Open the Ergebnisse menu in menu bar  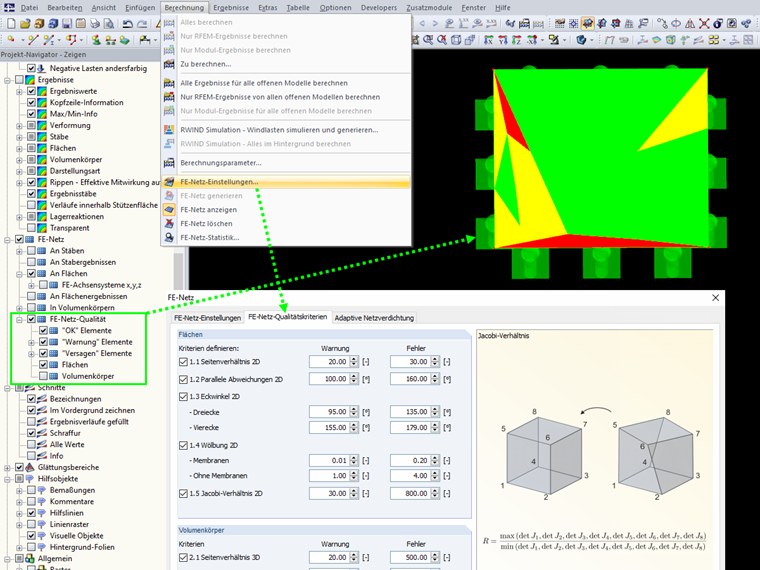[231, 7]
